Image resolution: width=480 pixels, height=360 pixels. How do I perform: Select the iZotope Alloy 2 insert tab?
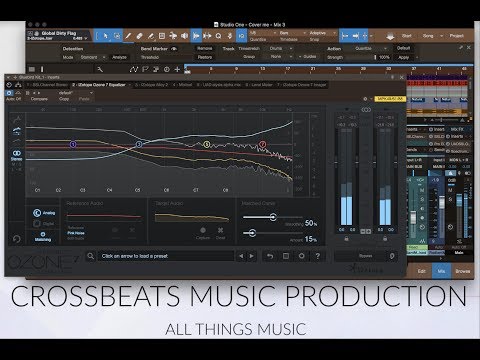pyautogui.click(x=151, y=85)
